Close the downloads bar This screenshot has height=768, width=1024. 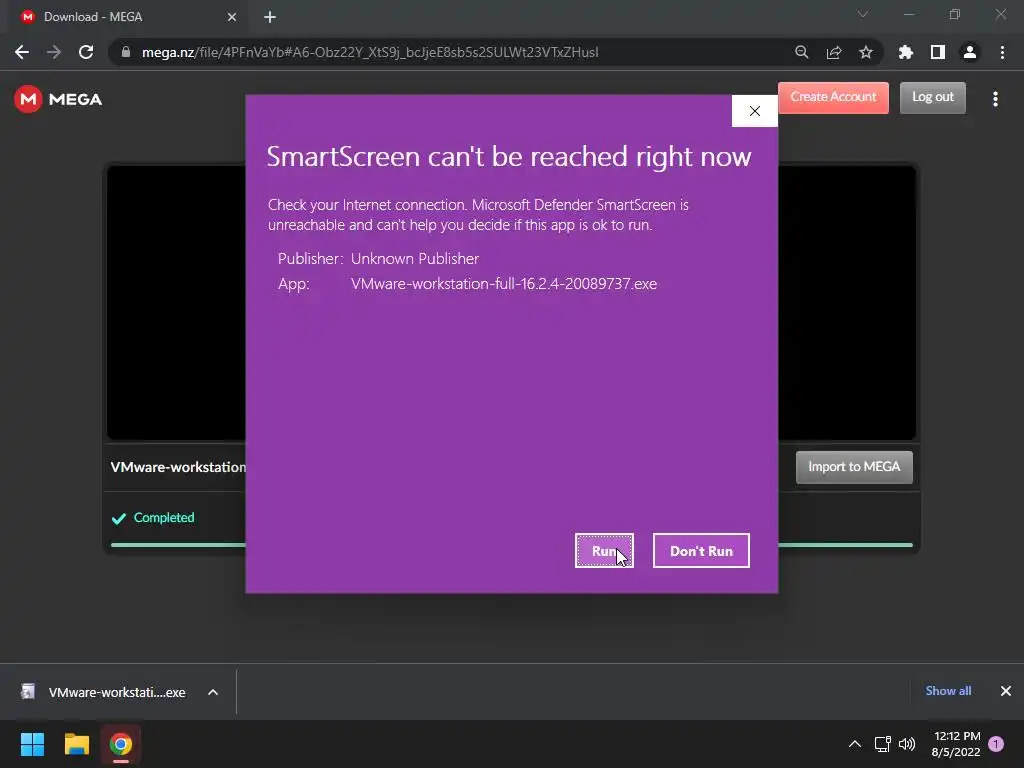click(x=1006, y=691)
